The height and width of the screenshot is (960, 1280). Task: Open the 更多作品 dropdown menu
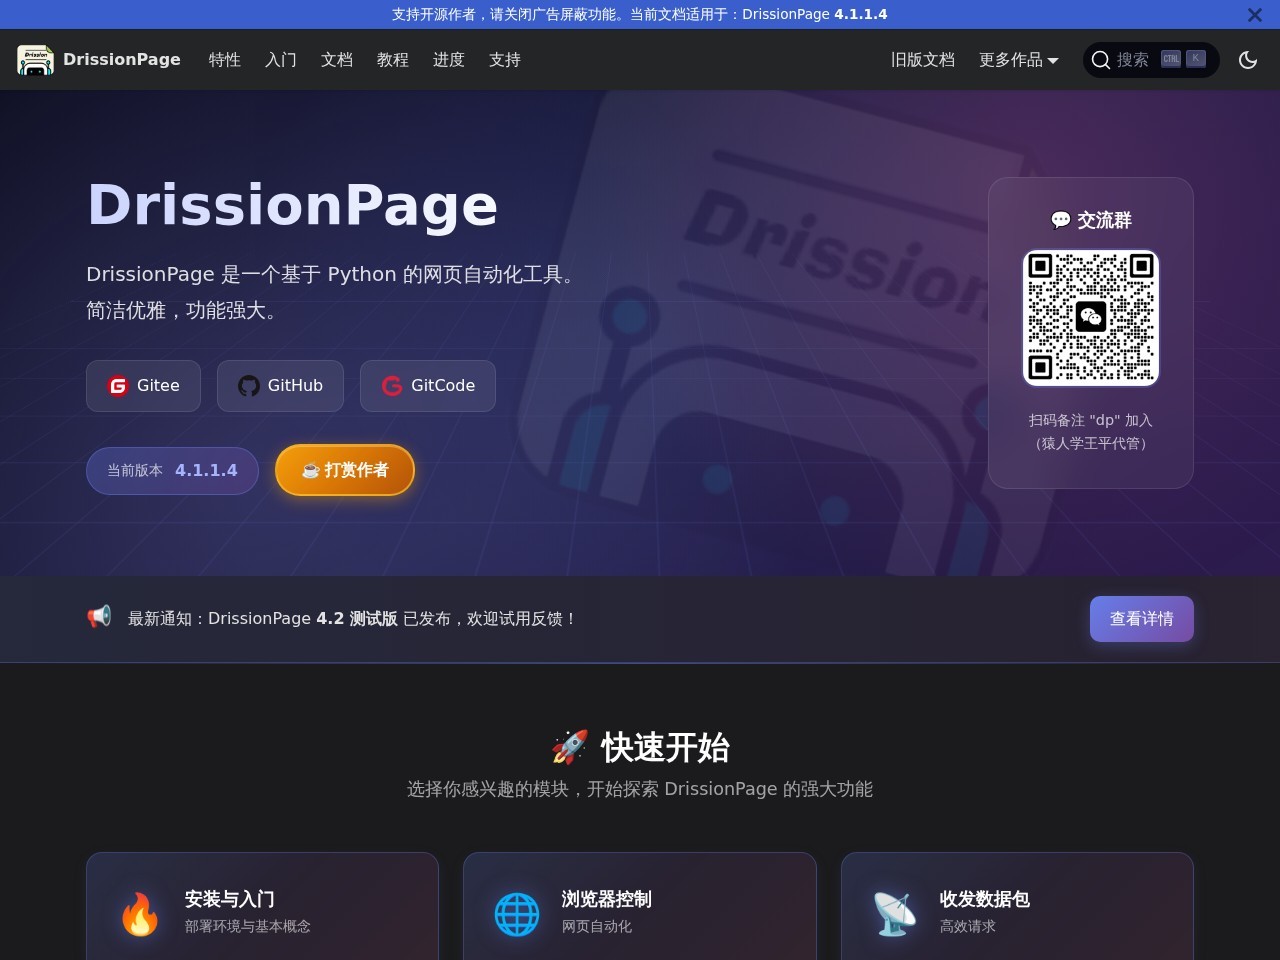tap(1018, 60)
